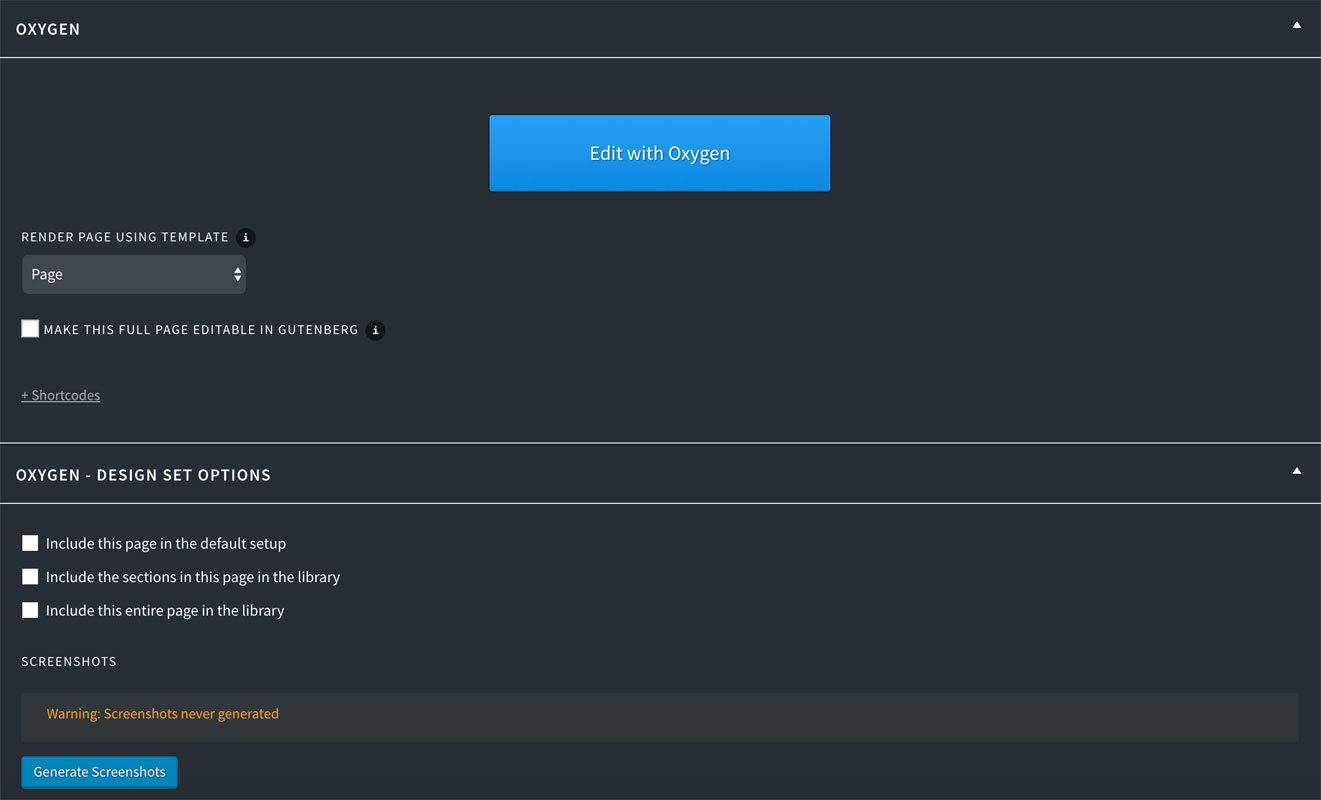Collapse the Oxygen panel
This screenshot has width=1321, height=800.
(x=1297, y=25)
